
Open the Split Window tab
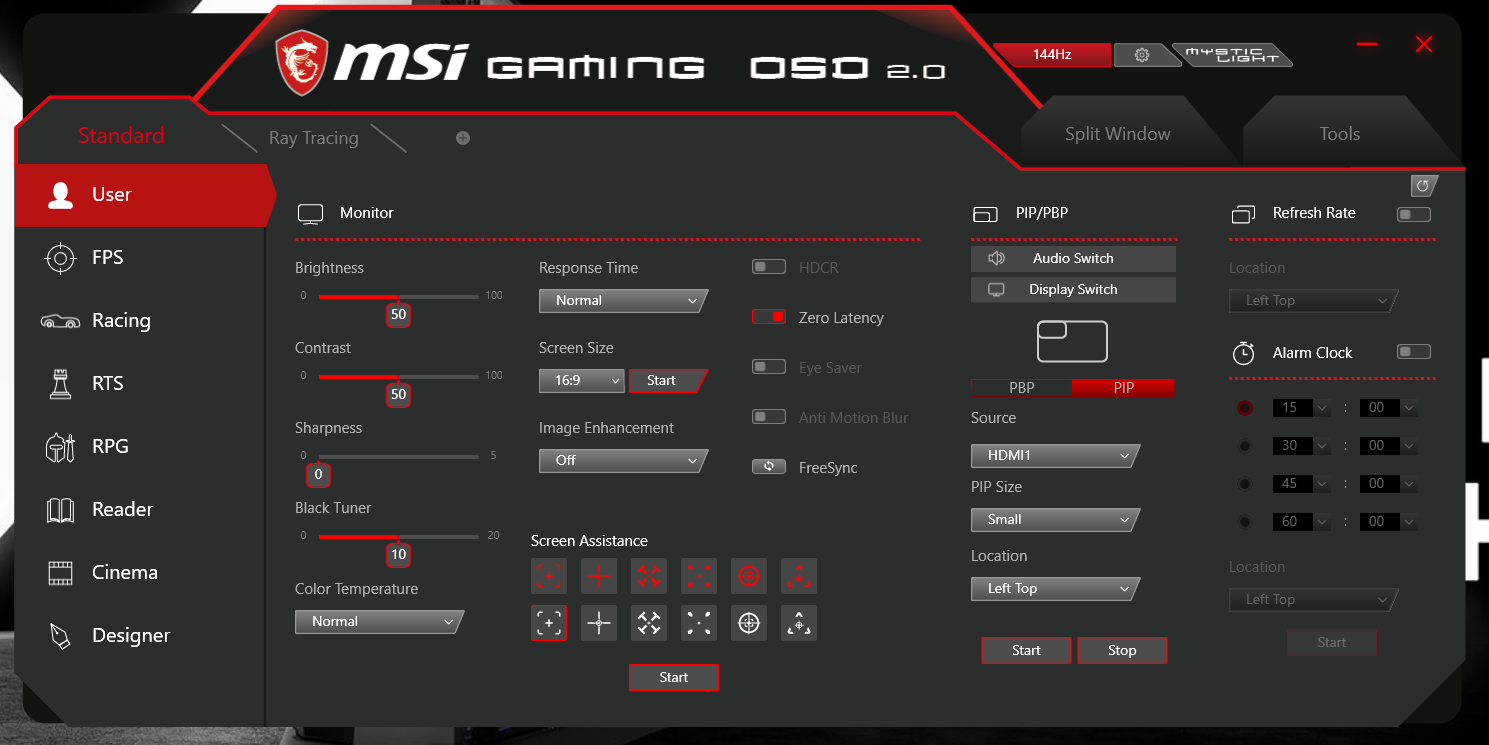point(1117,134)
